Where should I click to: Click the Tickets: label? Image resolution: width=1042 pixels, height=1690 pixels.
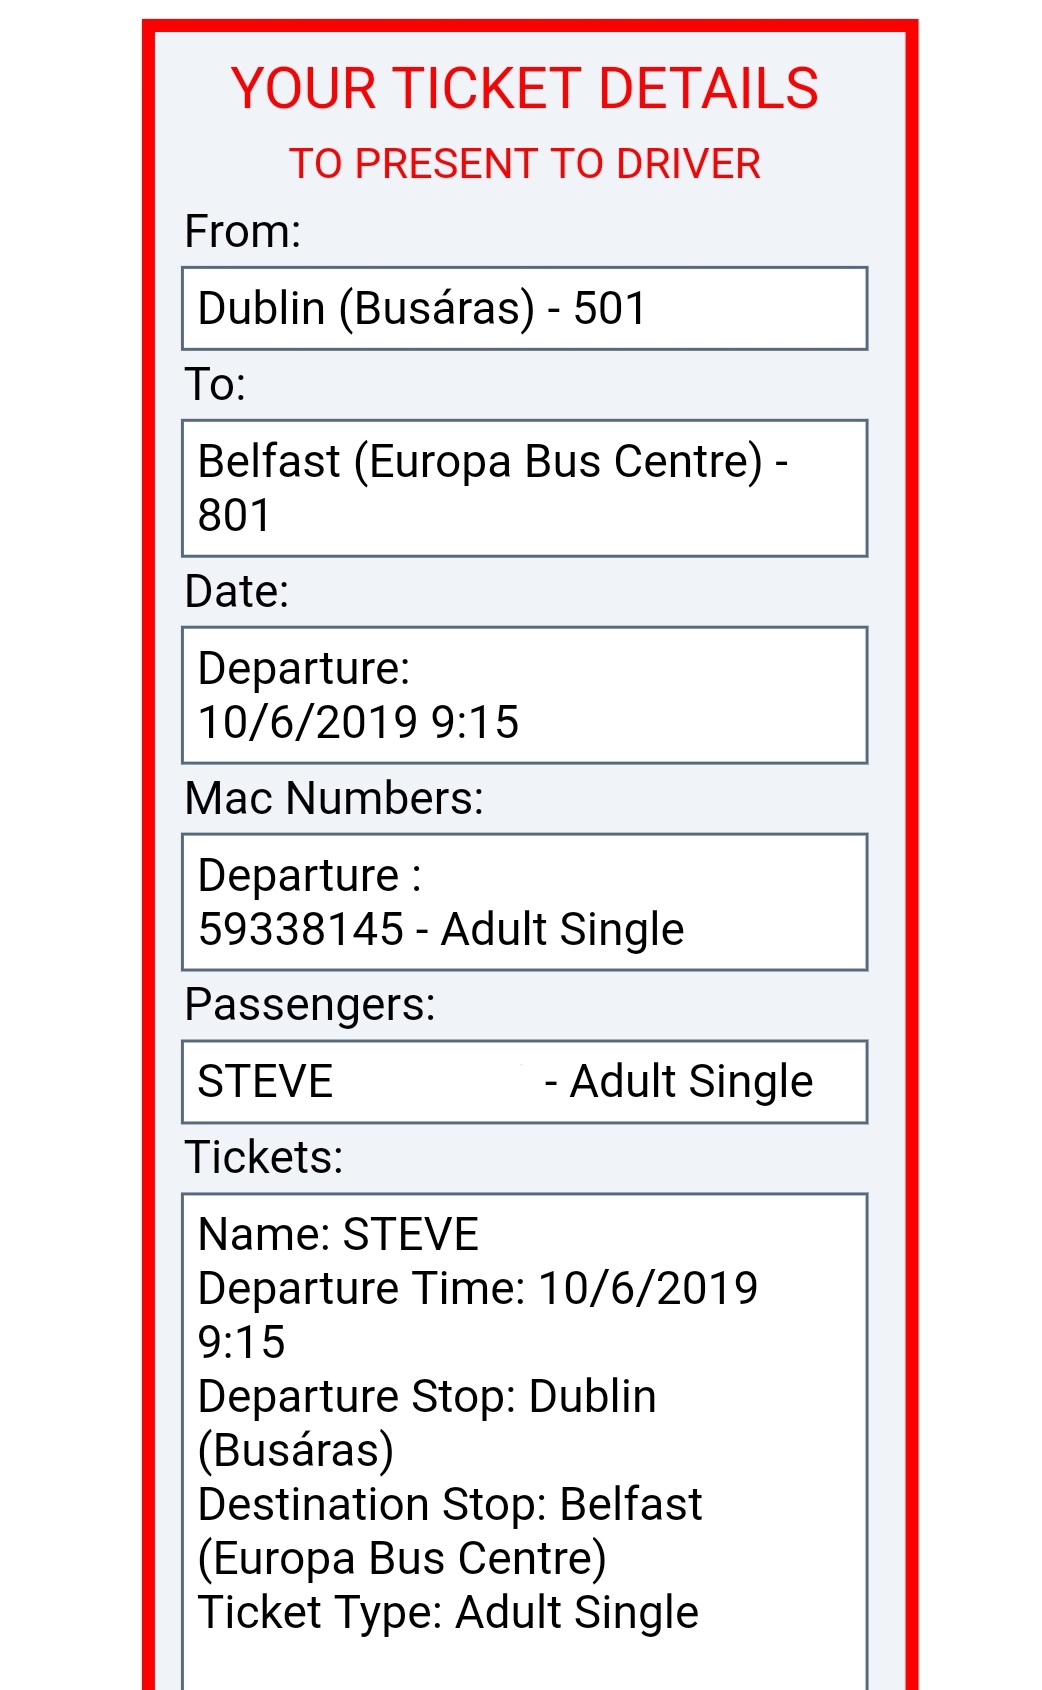pos(264,1158)
